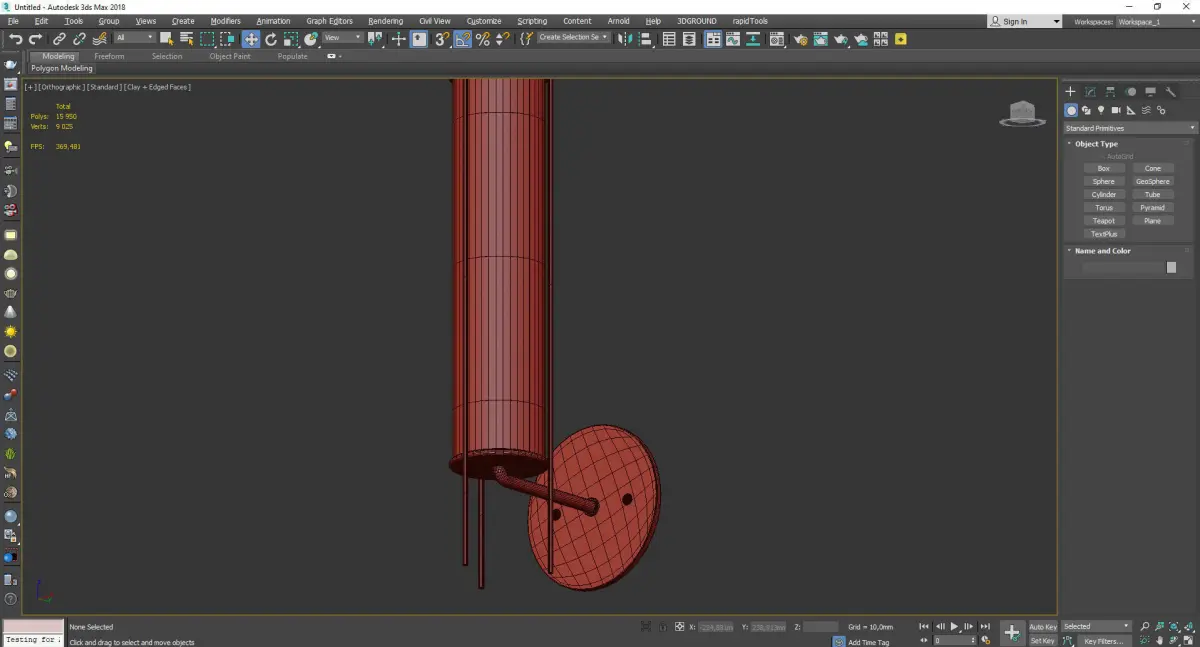Click Bind to Space Warp tool

(x=100, y=39)
